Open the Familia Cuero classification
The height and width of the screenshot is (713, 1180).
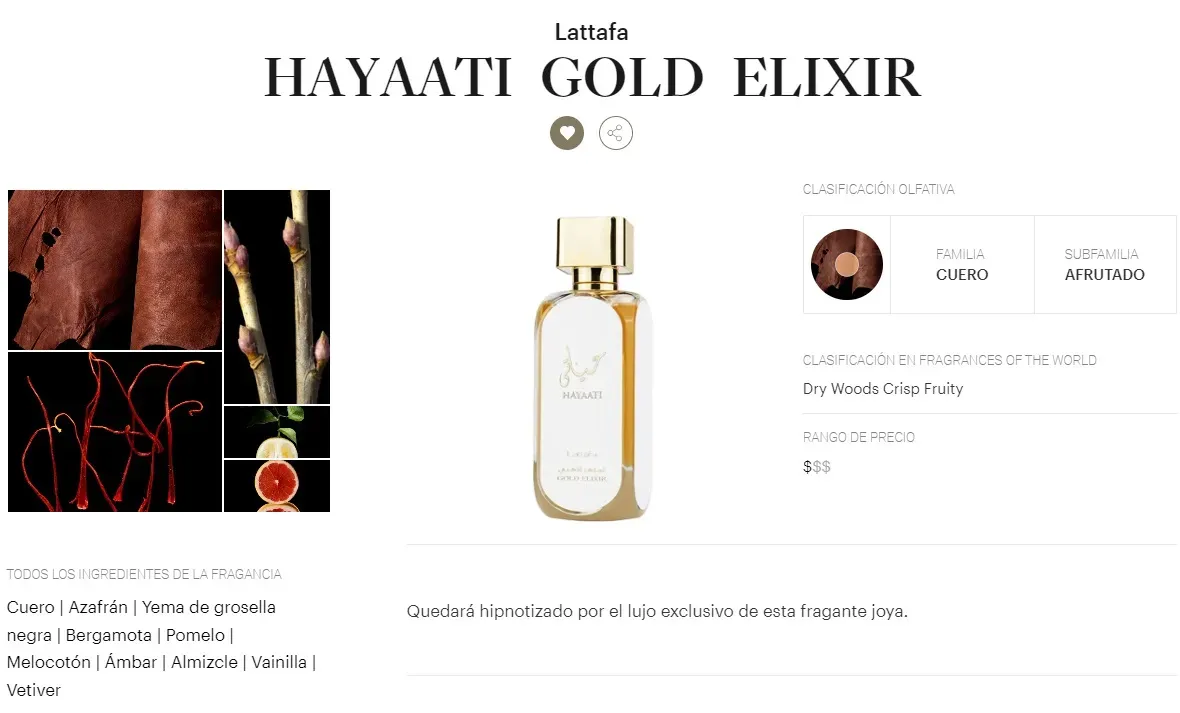click(x=962, y=264)
